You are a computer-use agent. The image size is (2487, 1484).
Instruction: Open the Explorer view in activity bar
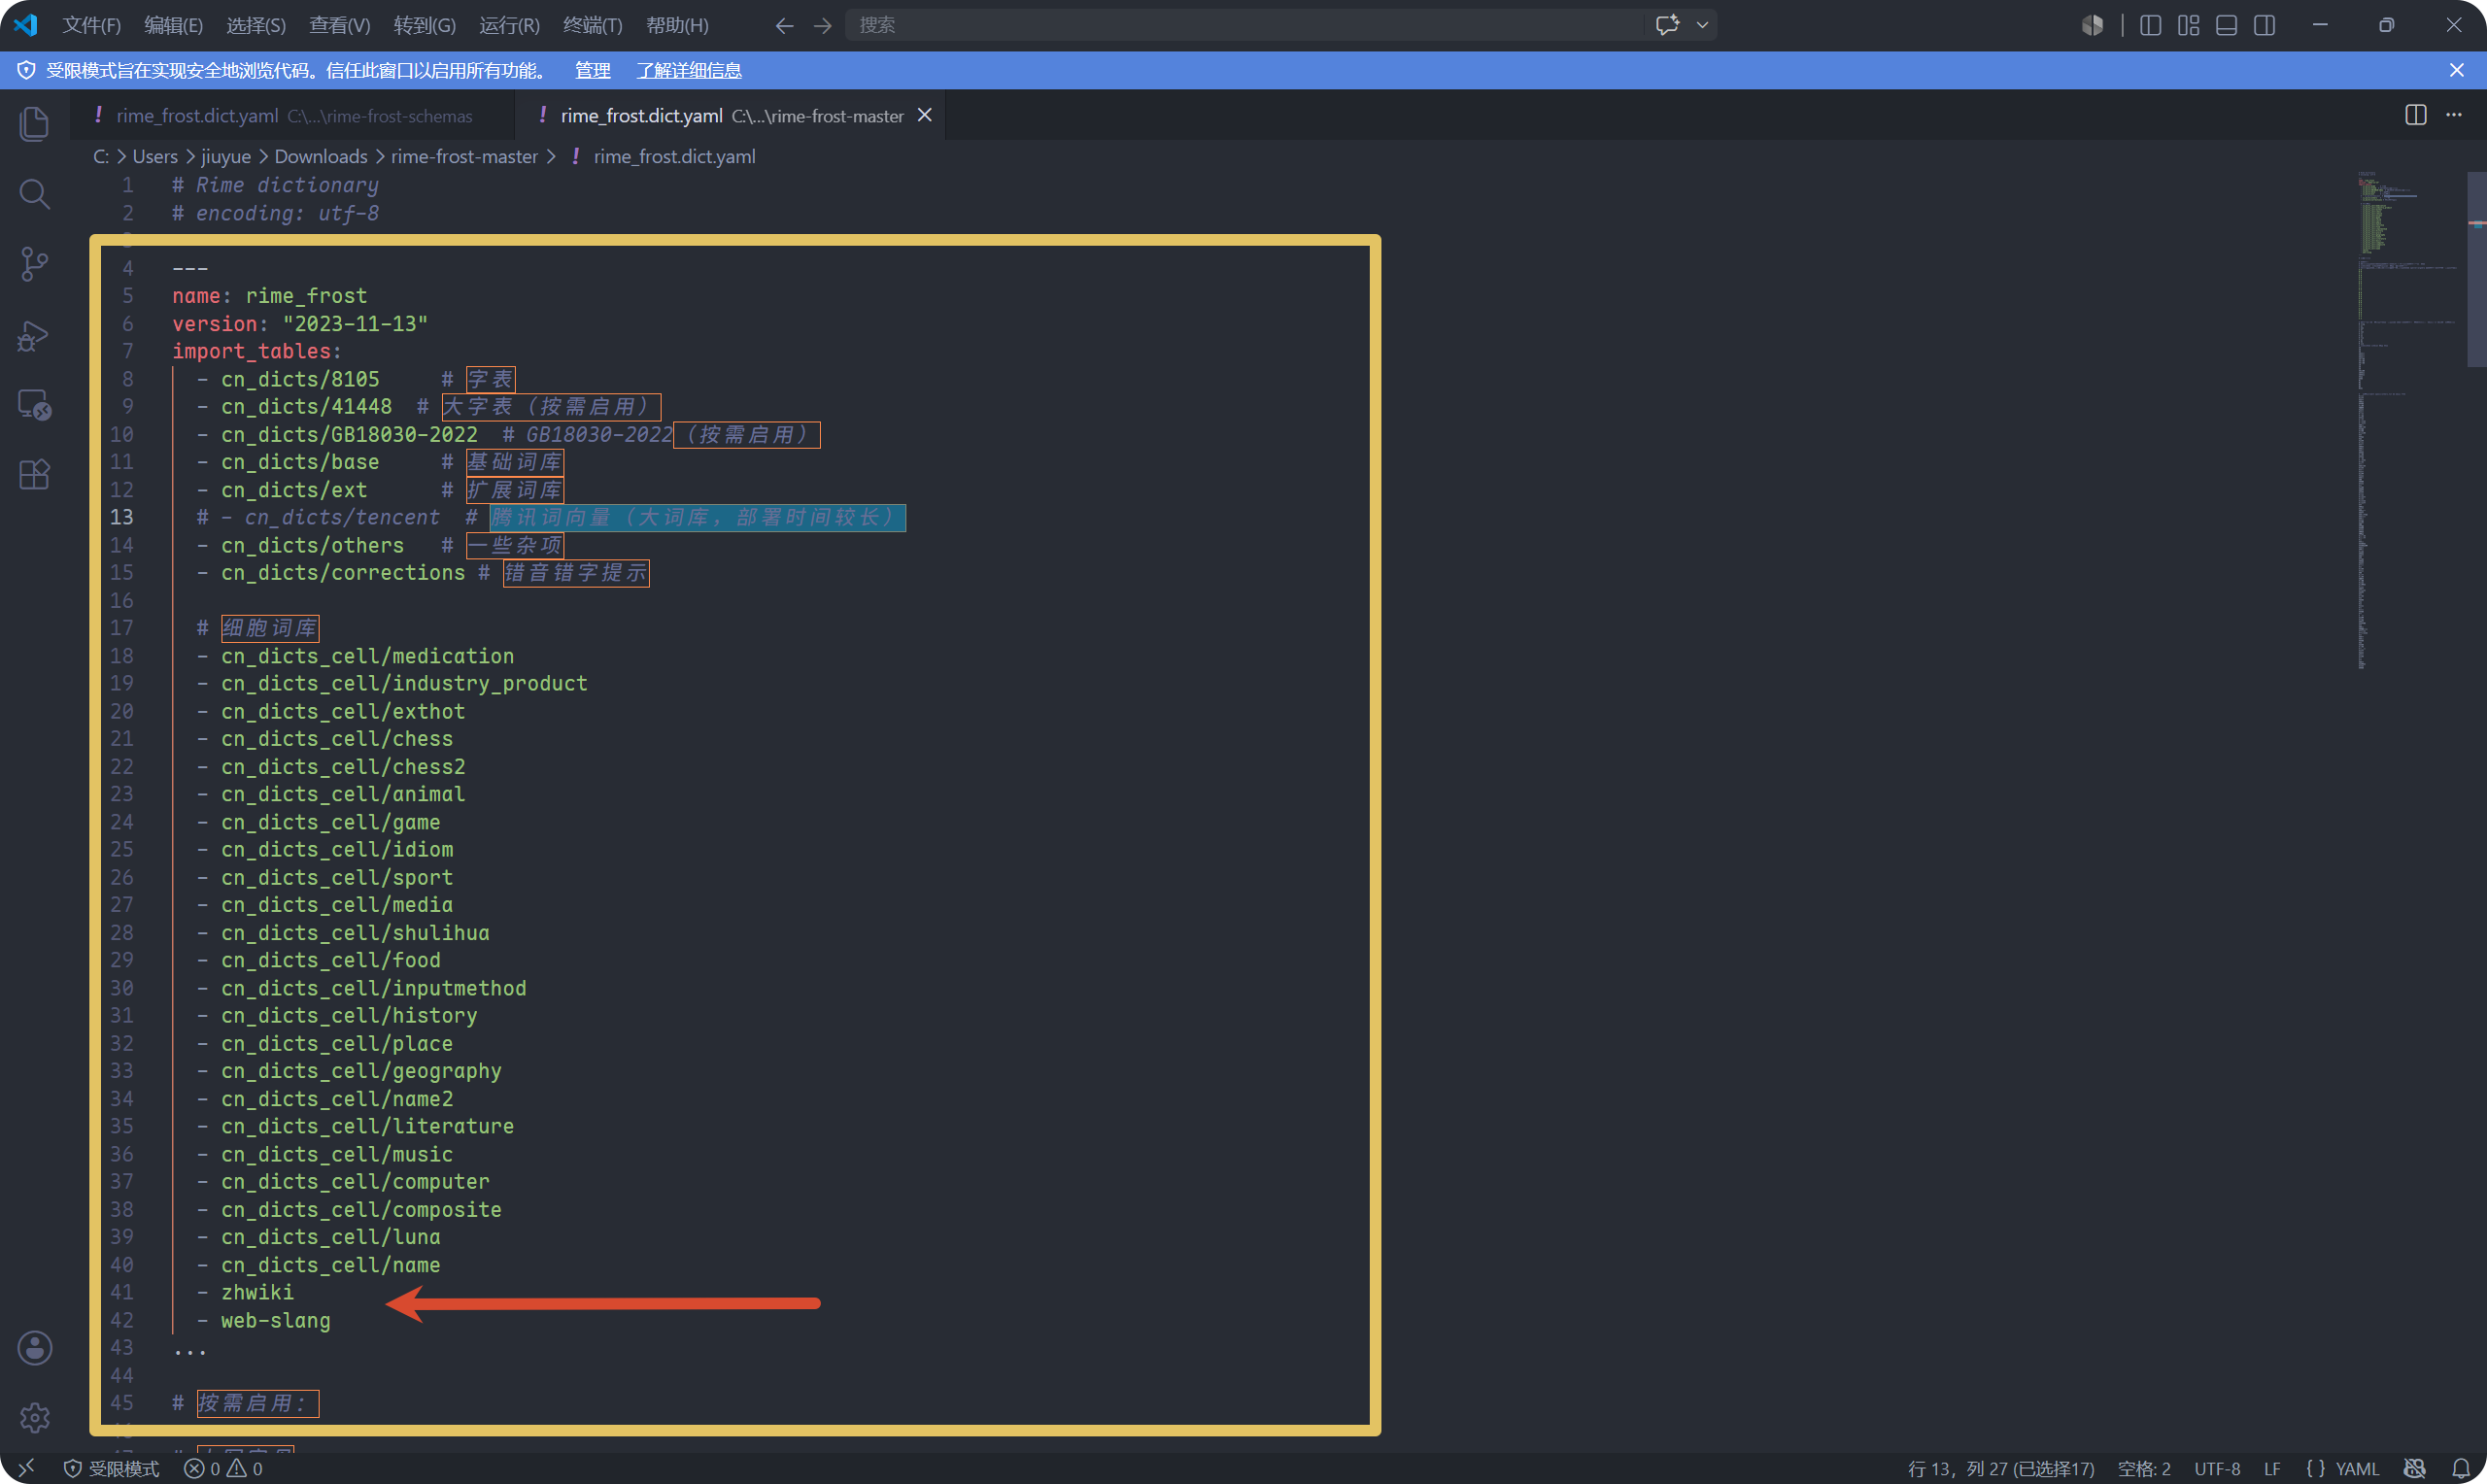pos(34,123)
